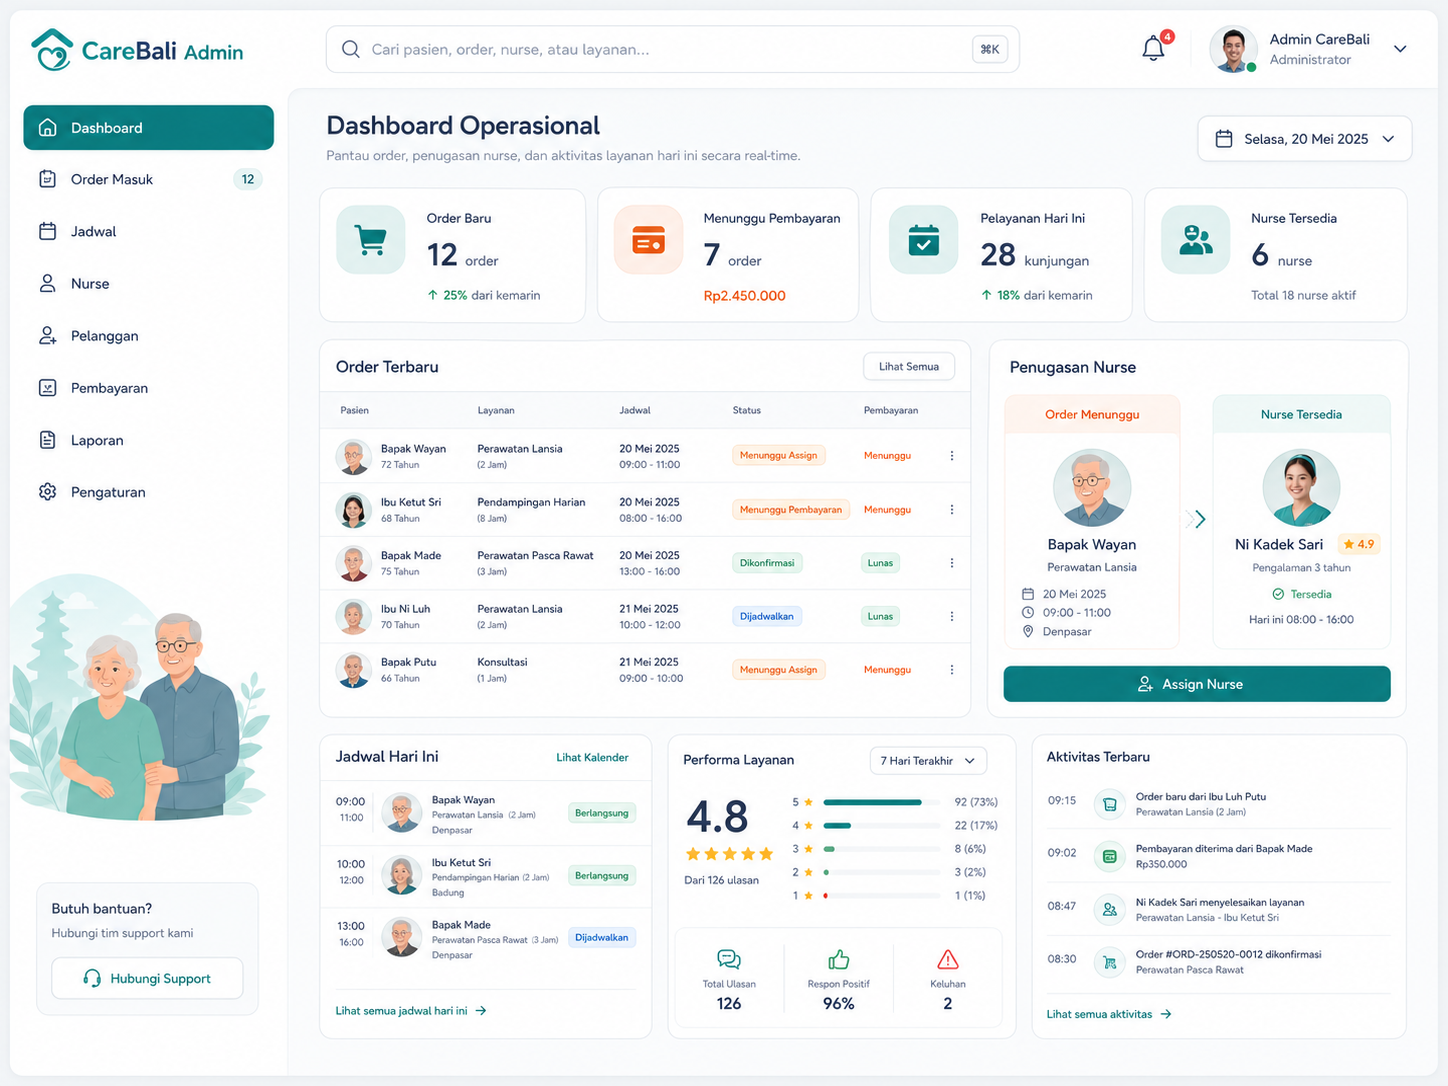1448x1086 pixels.
Task: Click Lunas badge in Bapak Made row
Action: tap(880, 563)
